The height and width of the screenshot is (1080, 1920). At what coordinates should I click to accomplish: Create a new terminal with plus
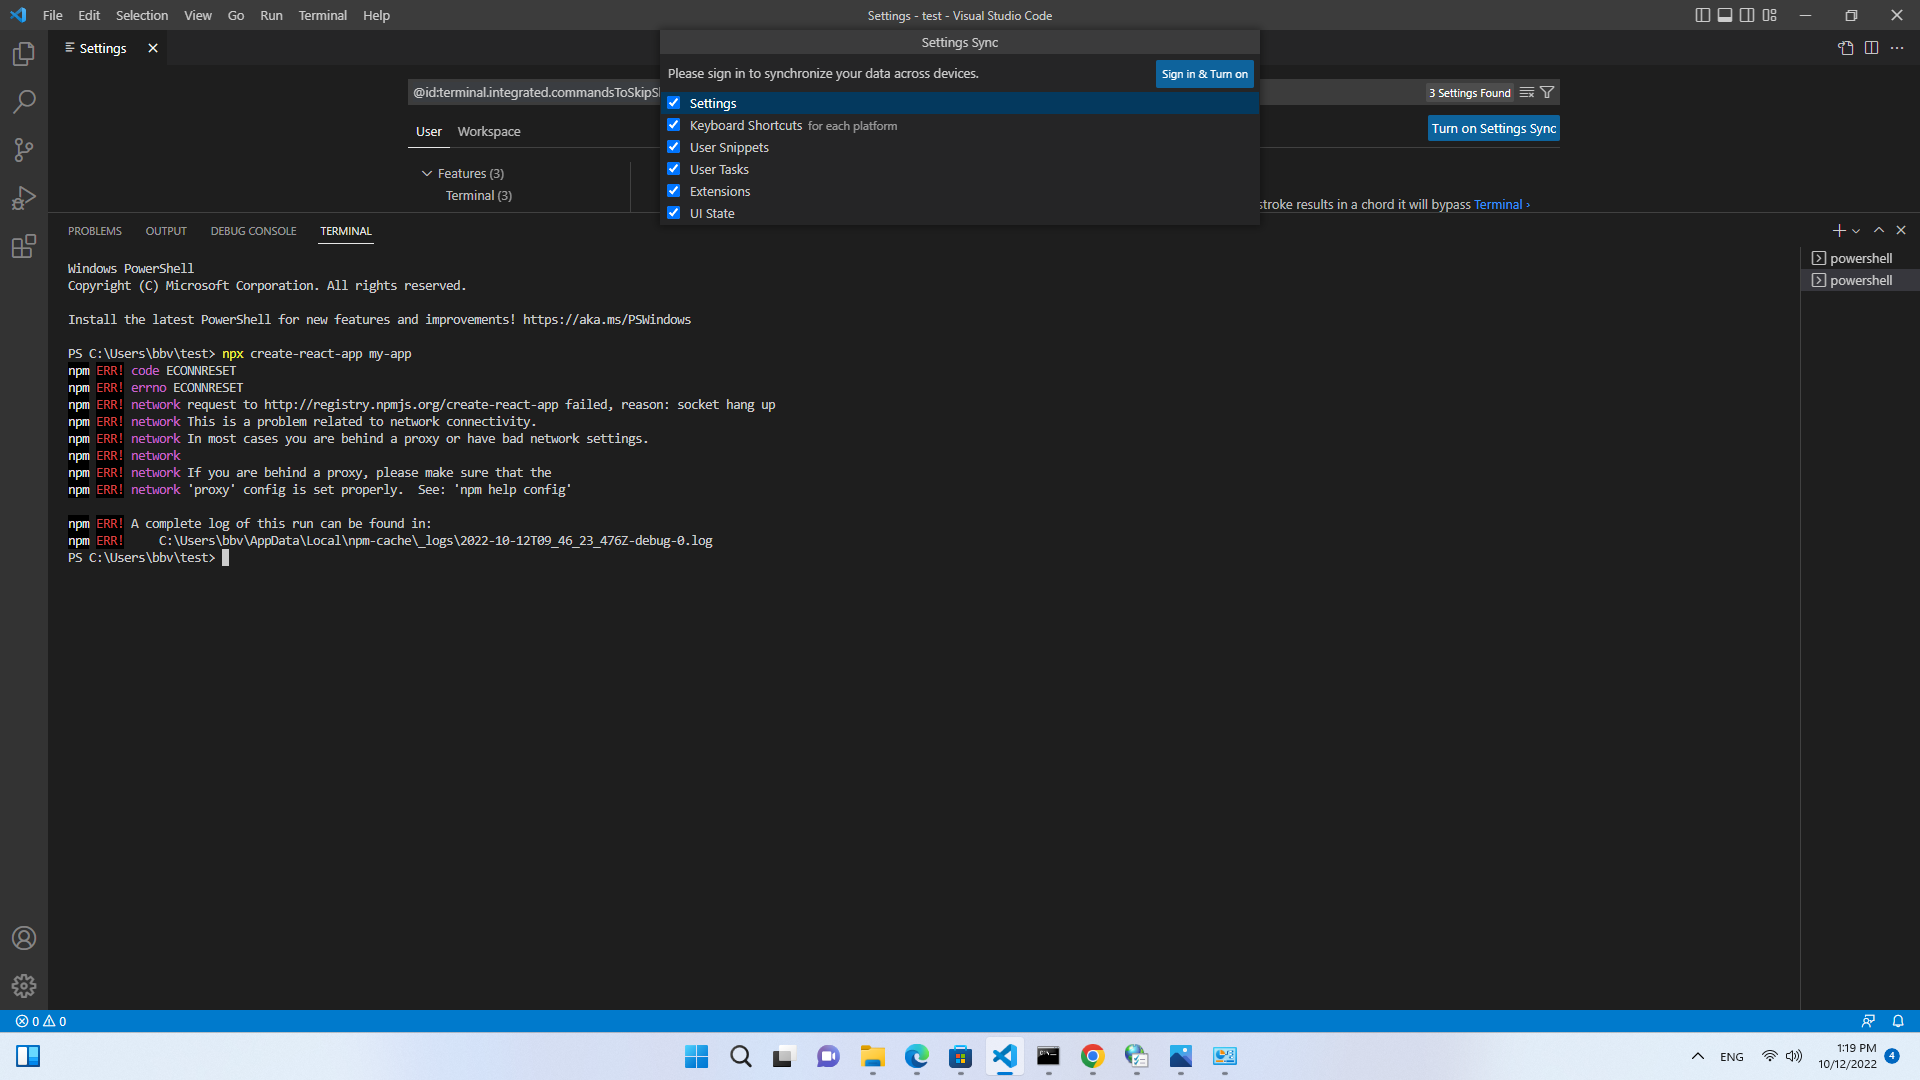click(1838, 231)
